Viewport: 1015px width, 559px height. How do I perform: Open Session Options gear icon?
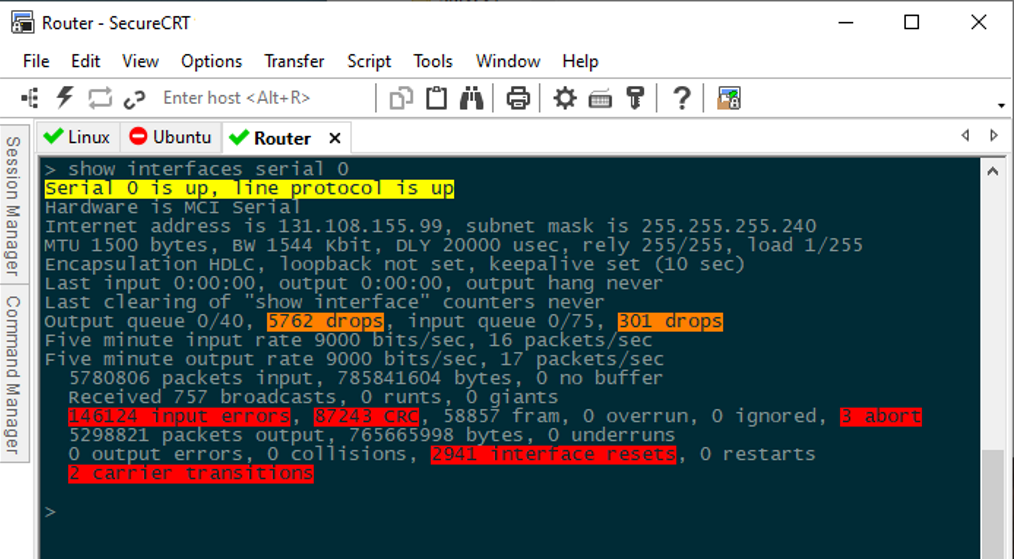565,98
